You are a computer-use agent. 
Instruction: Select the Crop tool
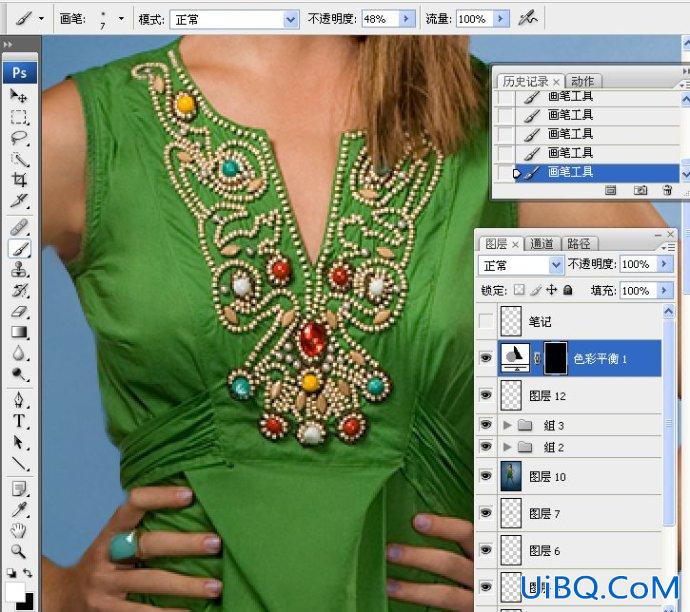tap(18, 180)
